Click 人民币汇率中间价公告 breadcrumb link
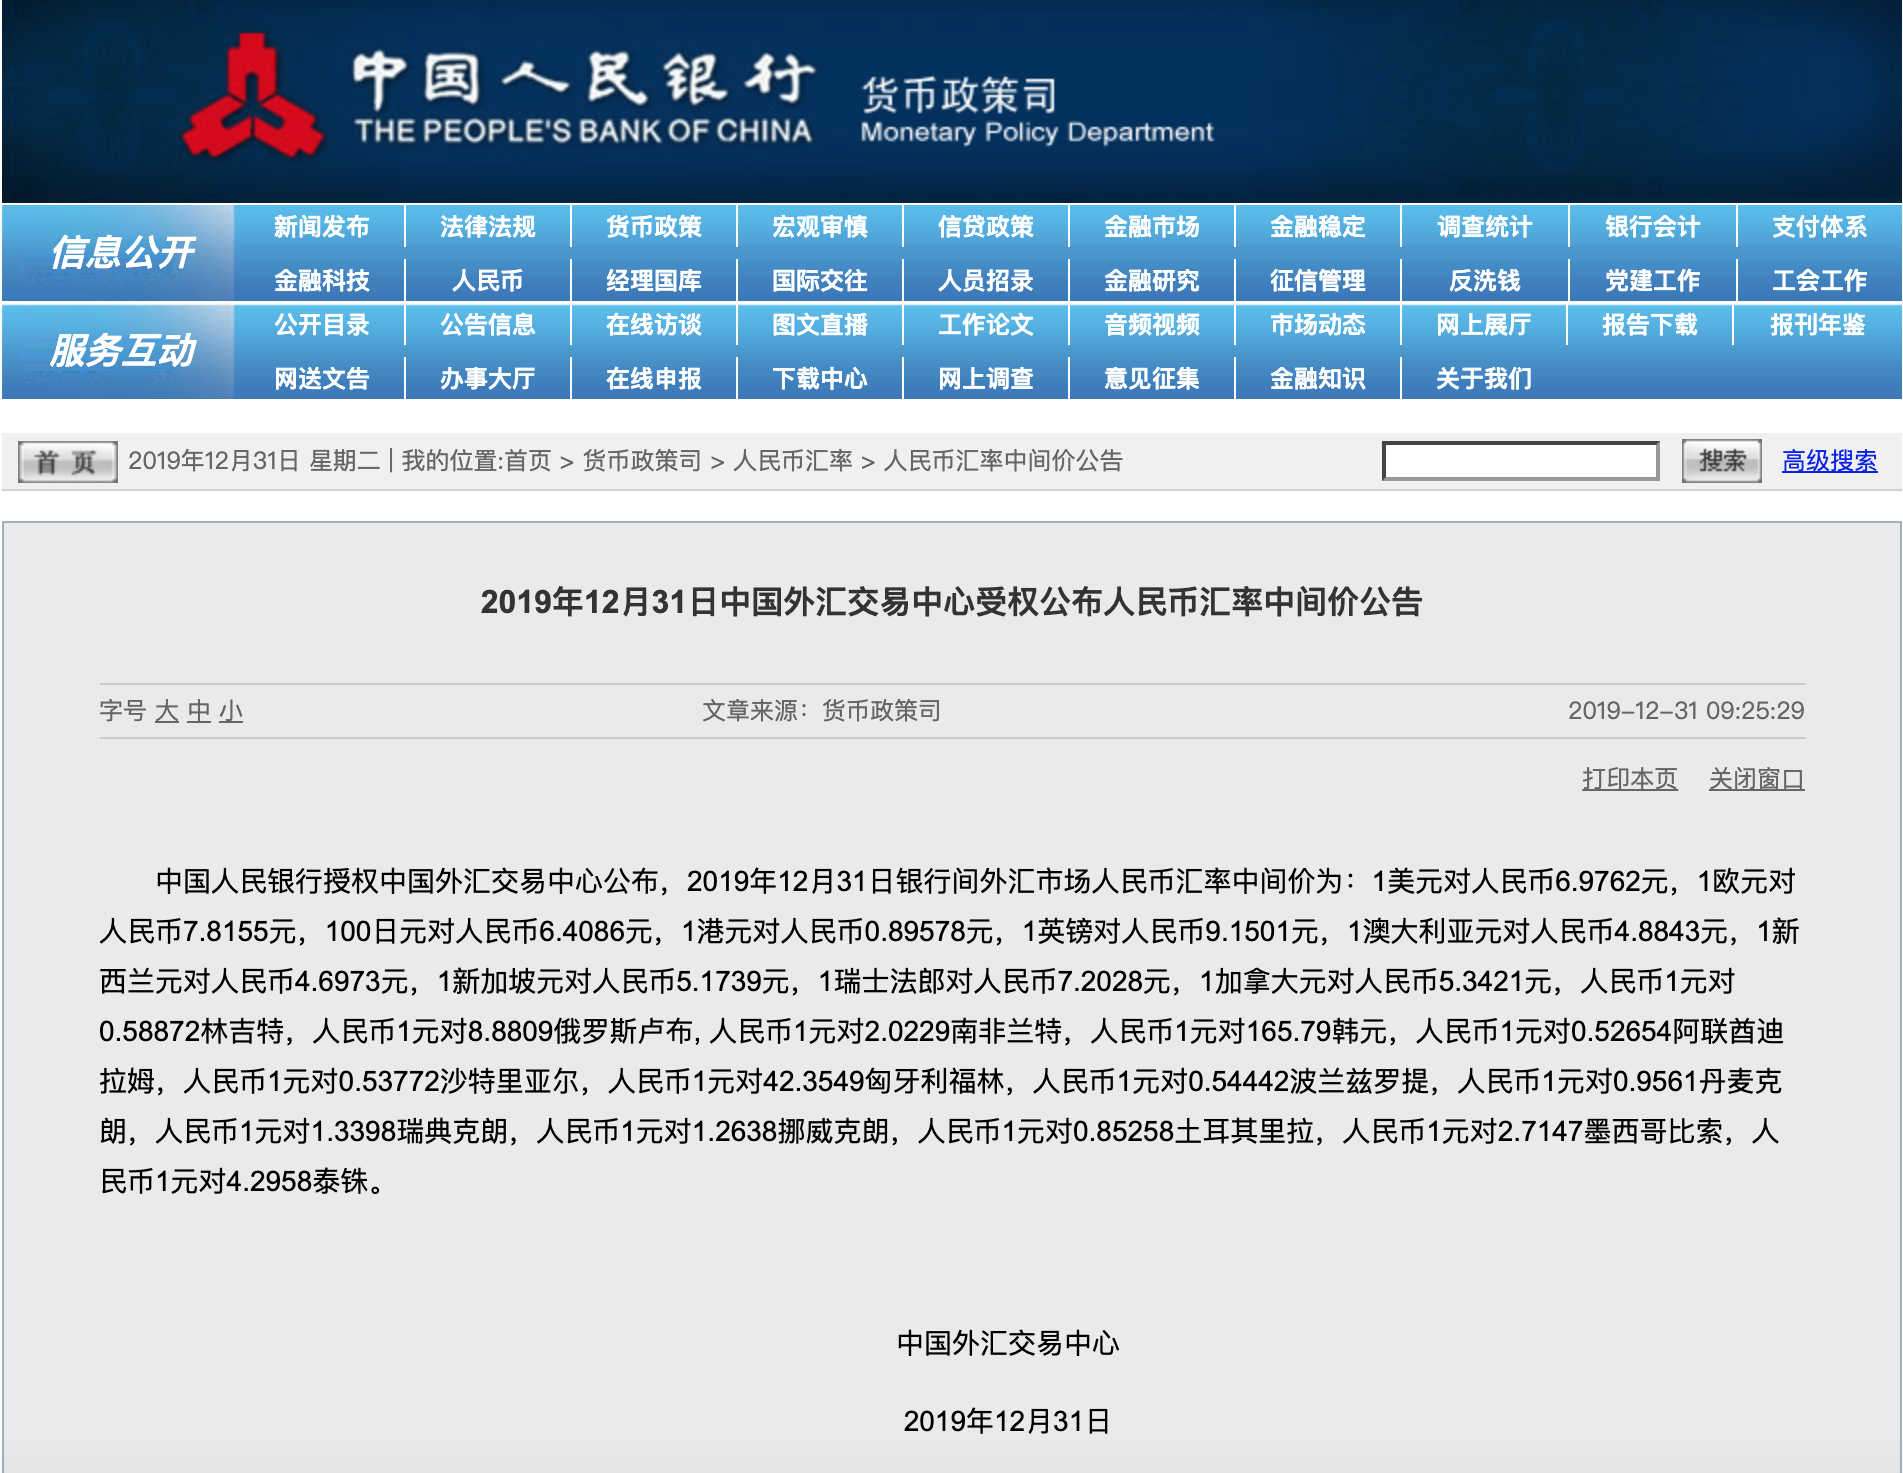 click(1004, 461)
